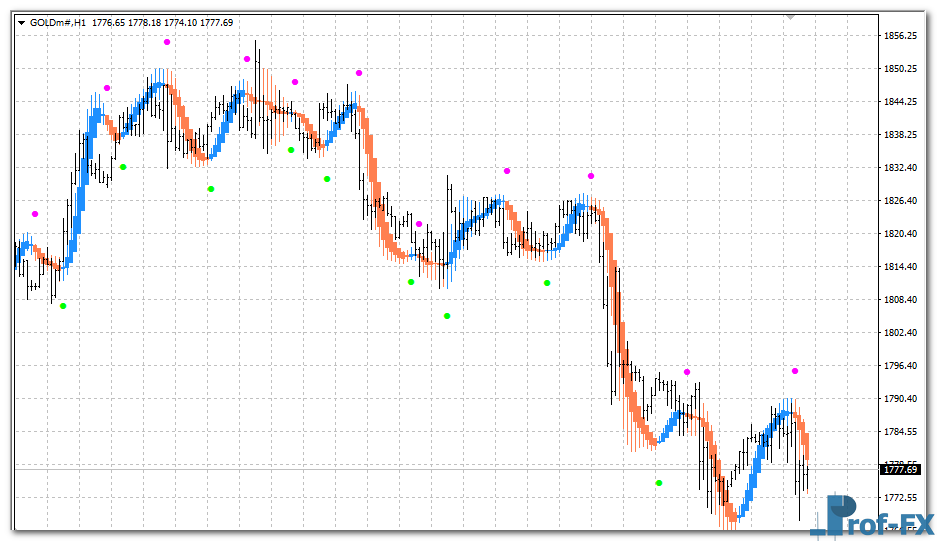Click the 1844.25 price scale value

click(x=901, y=102)
